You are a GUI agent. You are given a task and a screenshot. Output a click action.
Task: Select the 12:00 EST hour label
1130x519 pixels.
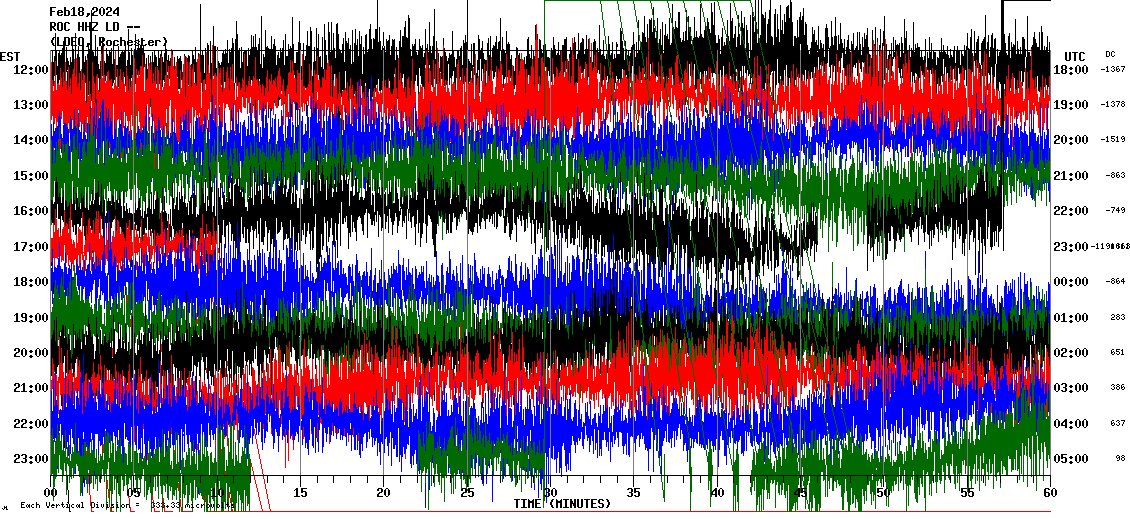pos(32,70)
